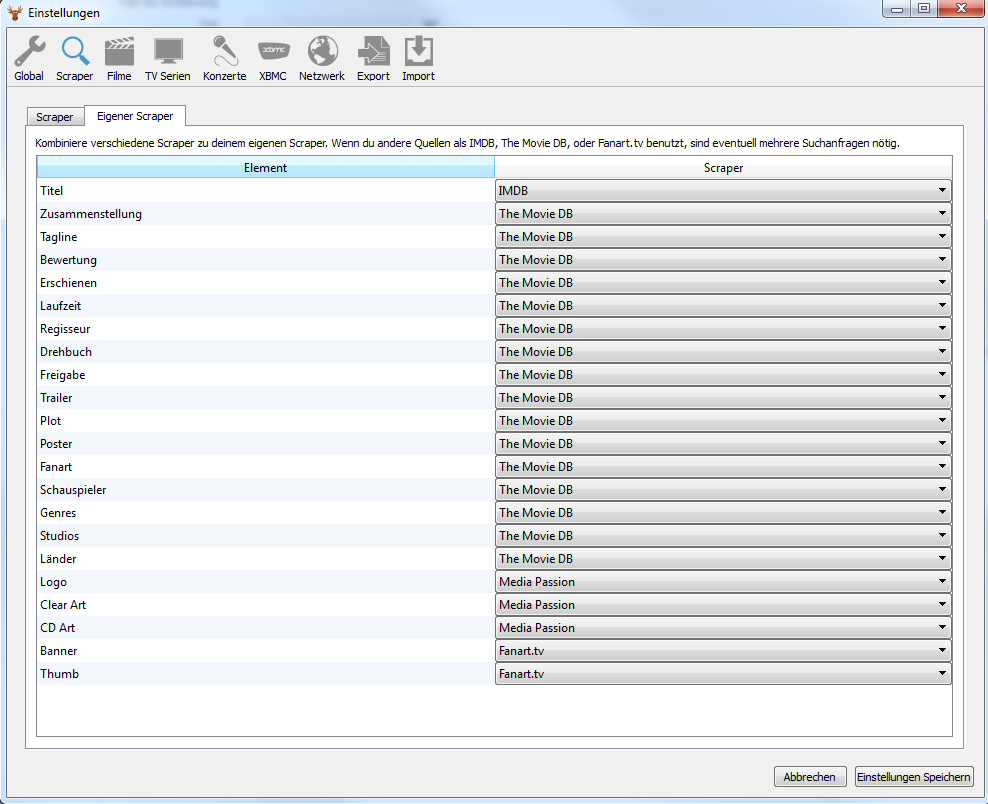This screenshot has height=804, width=988.
Task: Open Import settings icon
Action: 418,52
